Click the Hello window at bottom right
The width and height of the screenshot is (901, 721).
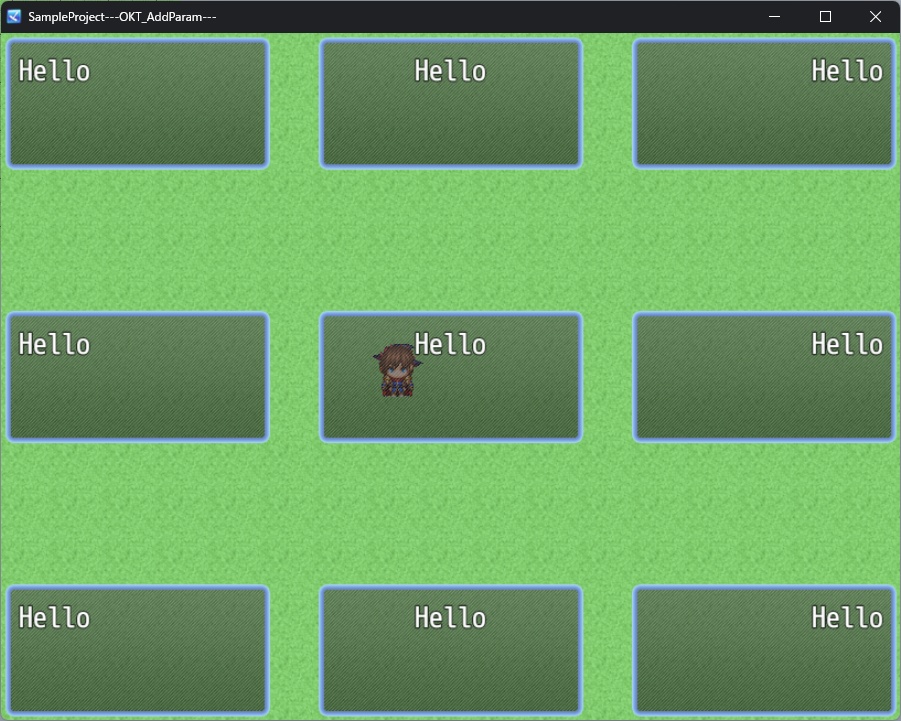click(x=764, y=651)
